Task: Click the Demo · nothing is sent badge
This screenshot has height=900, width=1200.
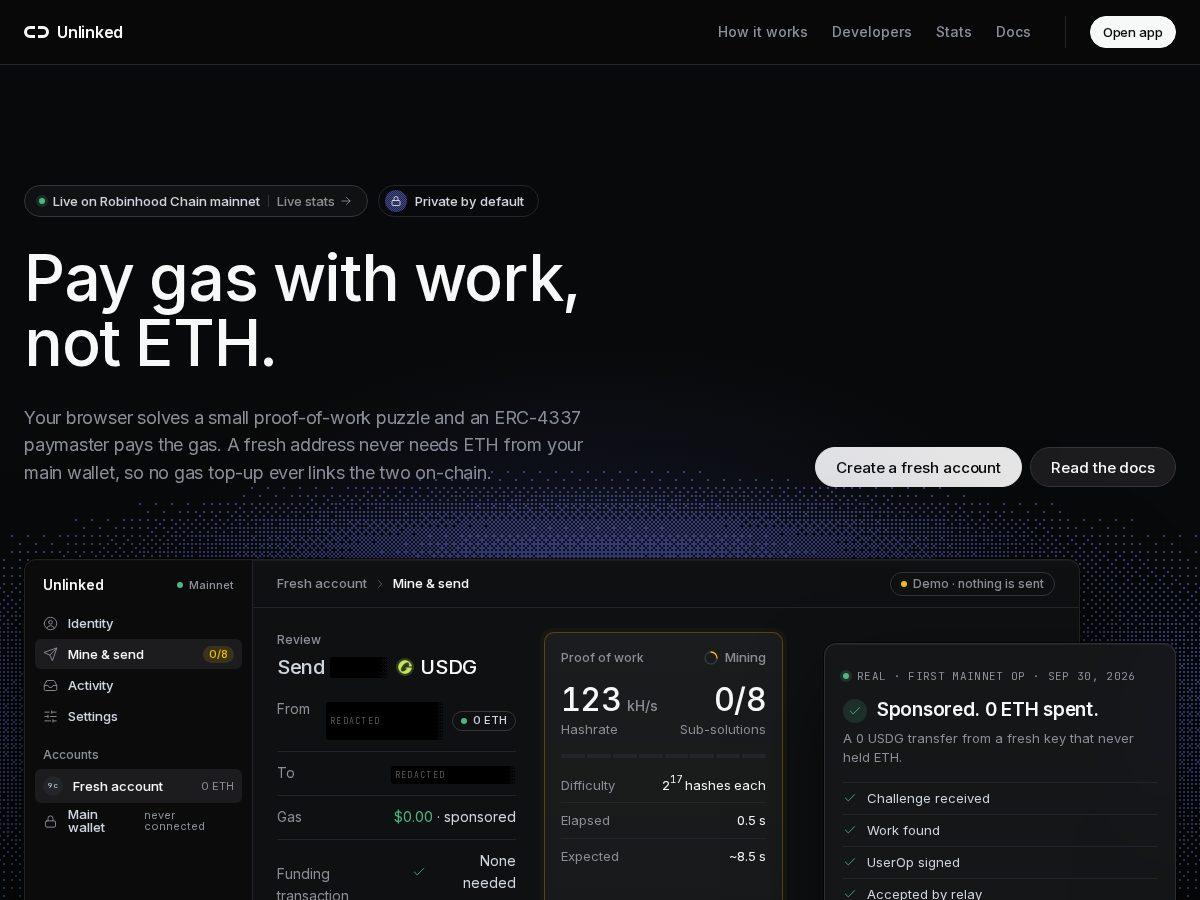Action: (x=972, y=584)
